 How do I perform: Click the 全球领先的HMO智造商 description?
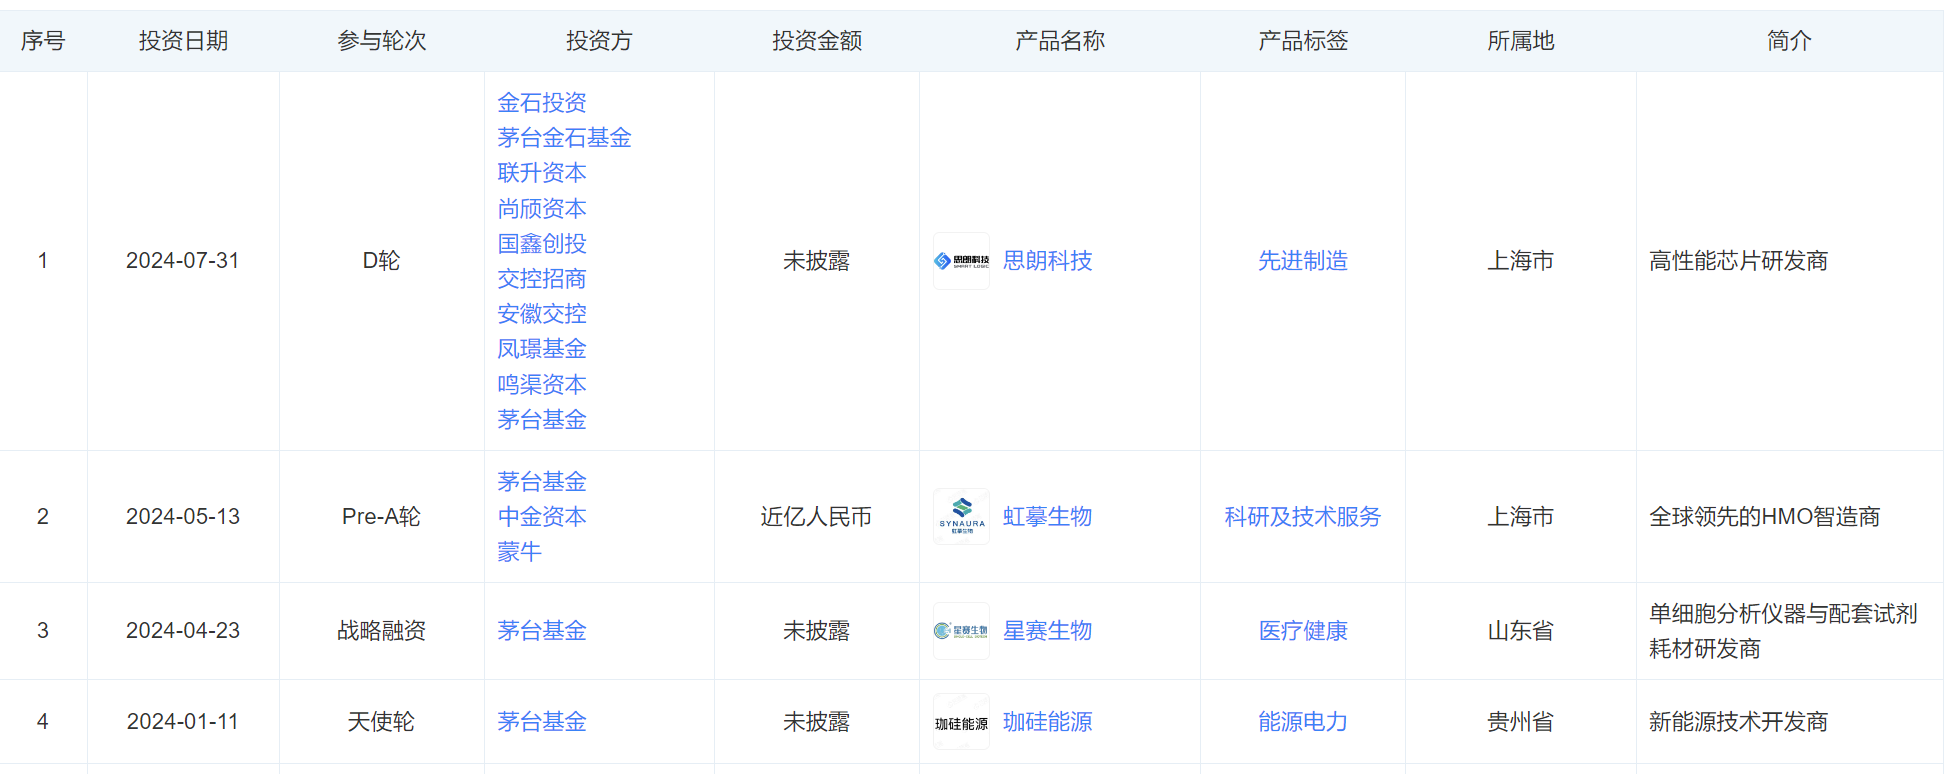(1764, 517)
